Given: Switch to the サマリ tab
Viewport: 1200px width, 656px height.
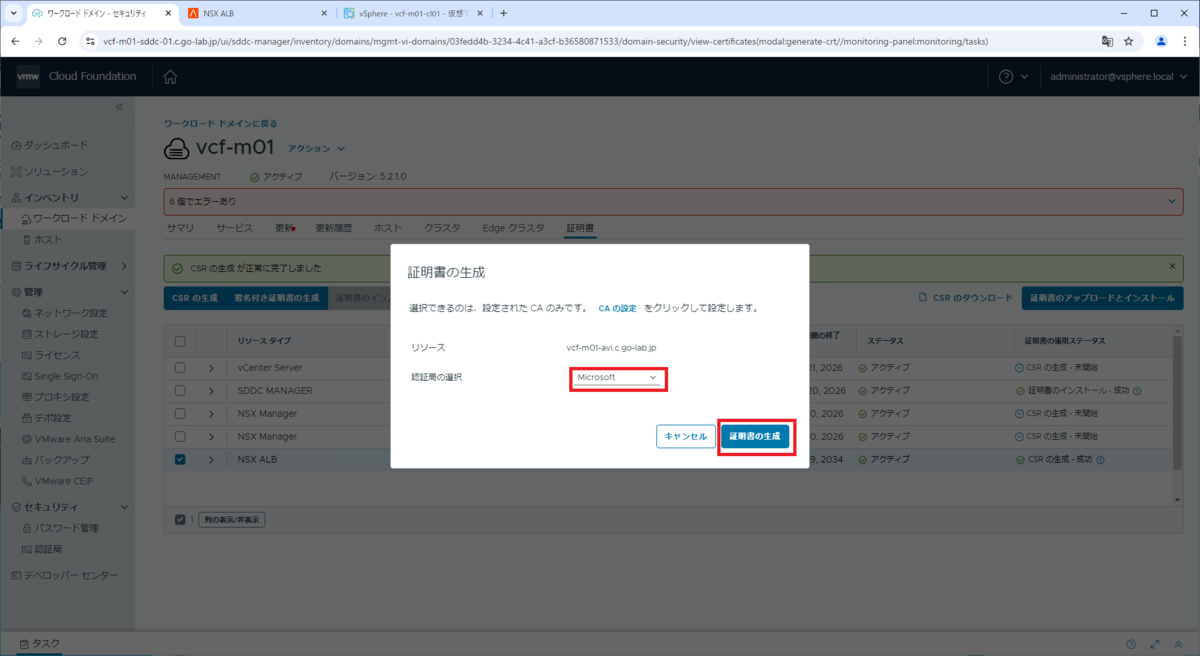Looking at the screenshot, I should tap(180, 228).
